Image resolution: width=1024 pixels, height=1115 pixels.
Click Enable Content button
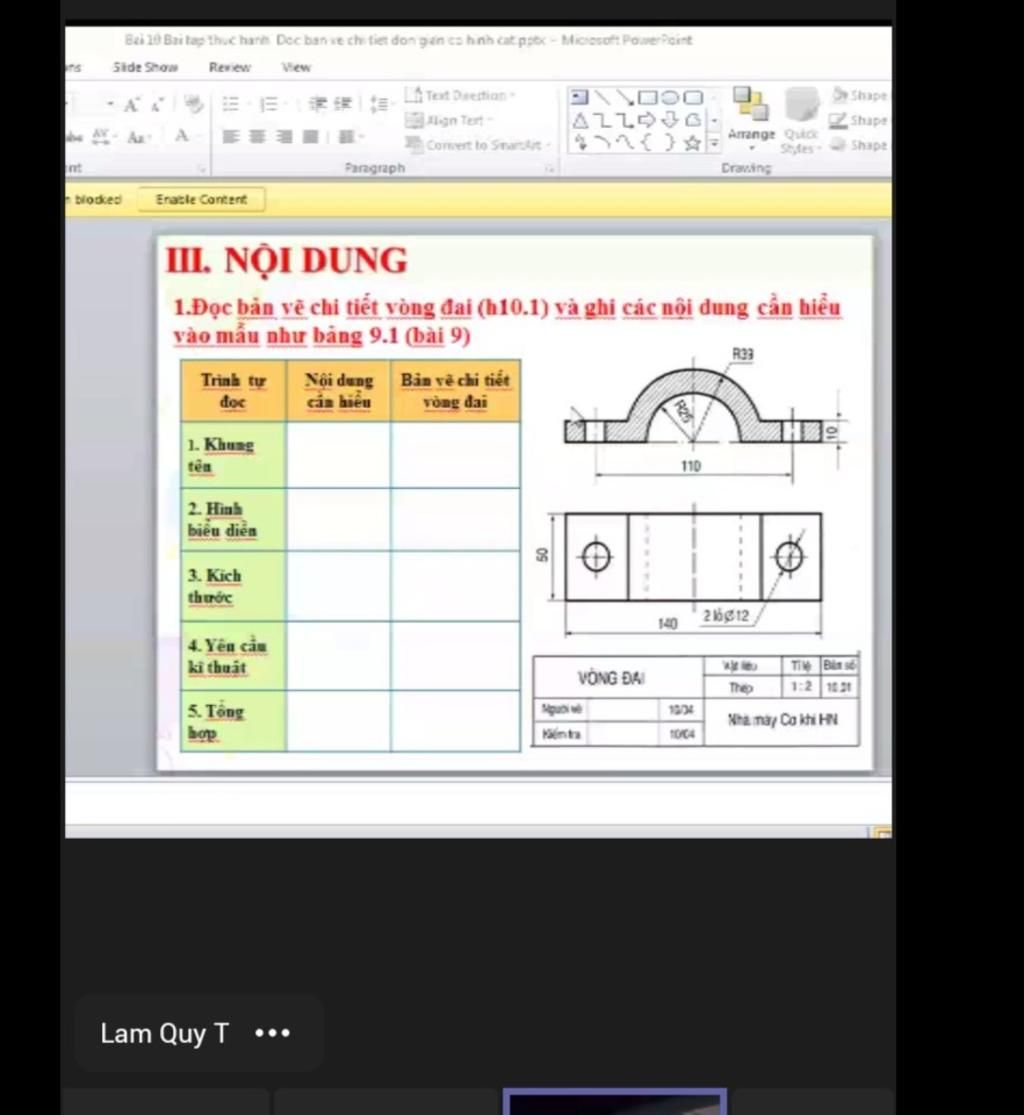[x=201, y=199]
